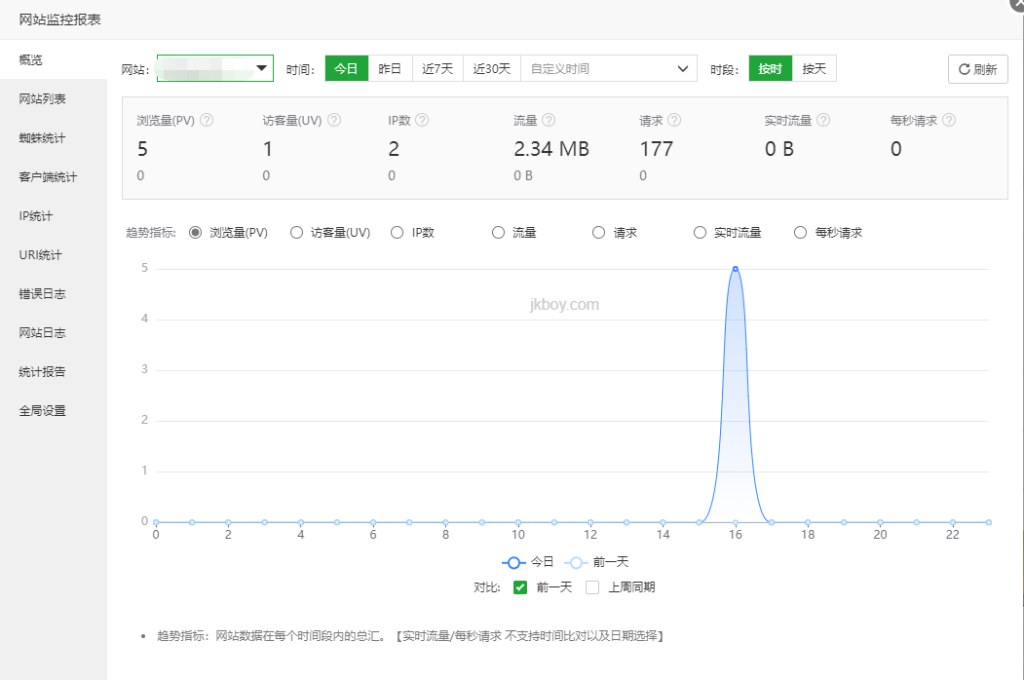This screenshot has height=680, width=1024.
Task: Uncheck the 前一天 comparison checkbox
Action: pyautogui.click(x=520, y=587)
